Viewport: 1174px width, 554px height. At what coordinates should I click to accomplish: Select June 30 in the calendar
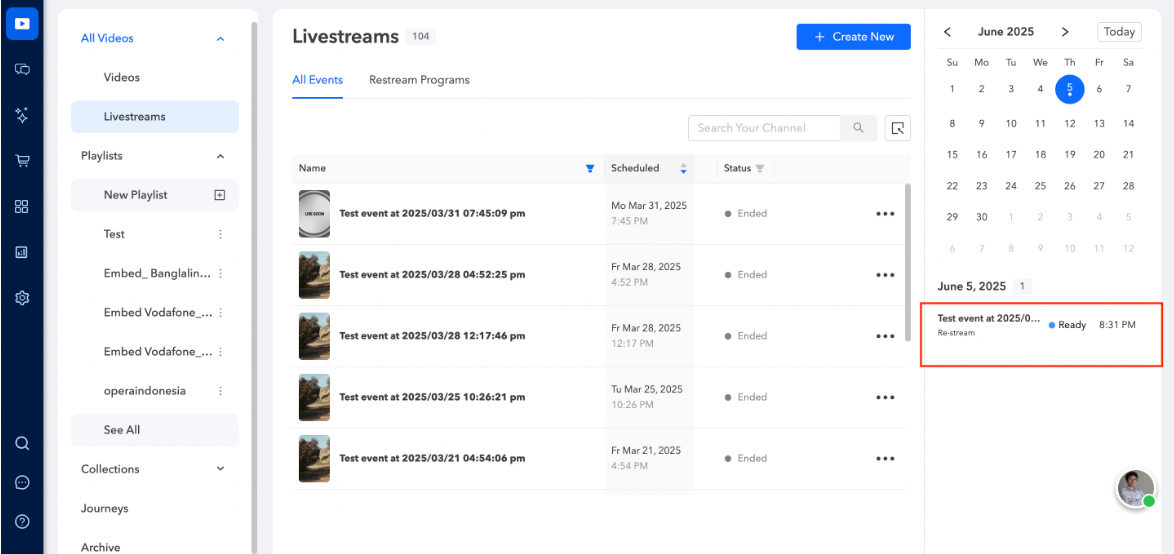point(982,217)
